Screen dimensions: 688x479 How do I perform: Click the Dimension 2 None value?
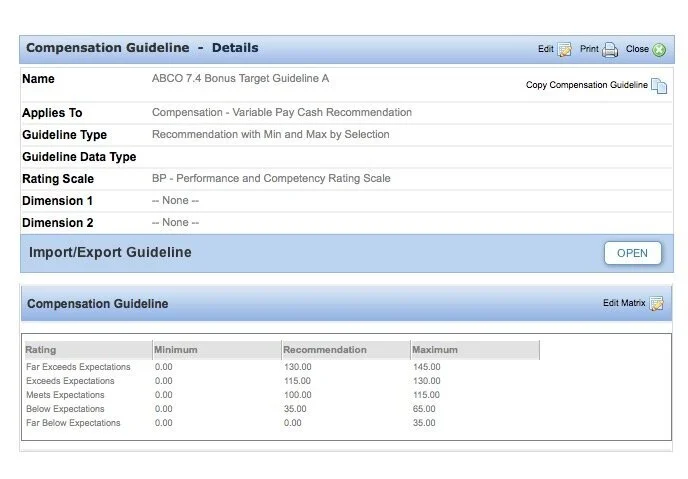[176, 222]
